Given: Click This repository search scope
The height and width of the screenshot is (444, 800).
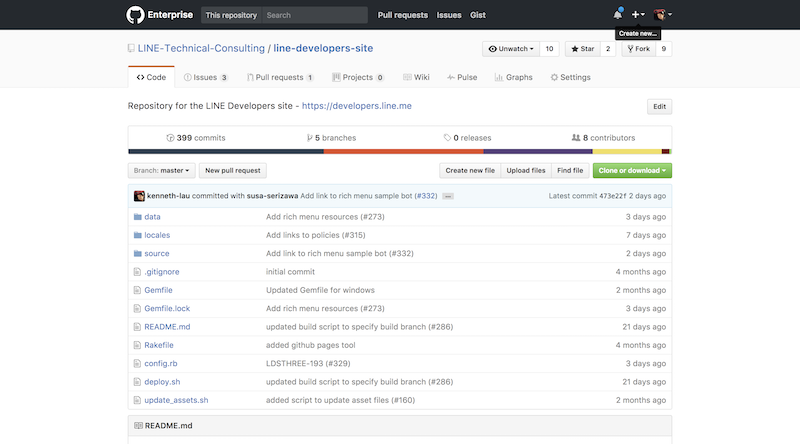Looking at the screenshot, I should coord(231,15).
